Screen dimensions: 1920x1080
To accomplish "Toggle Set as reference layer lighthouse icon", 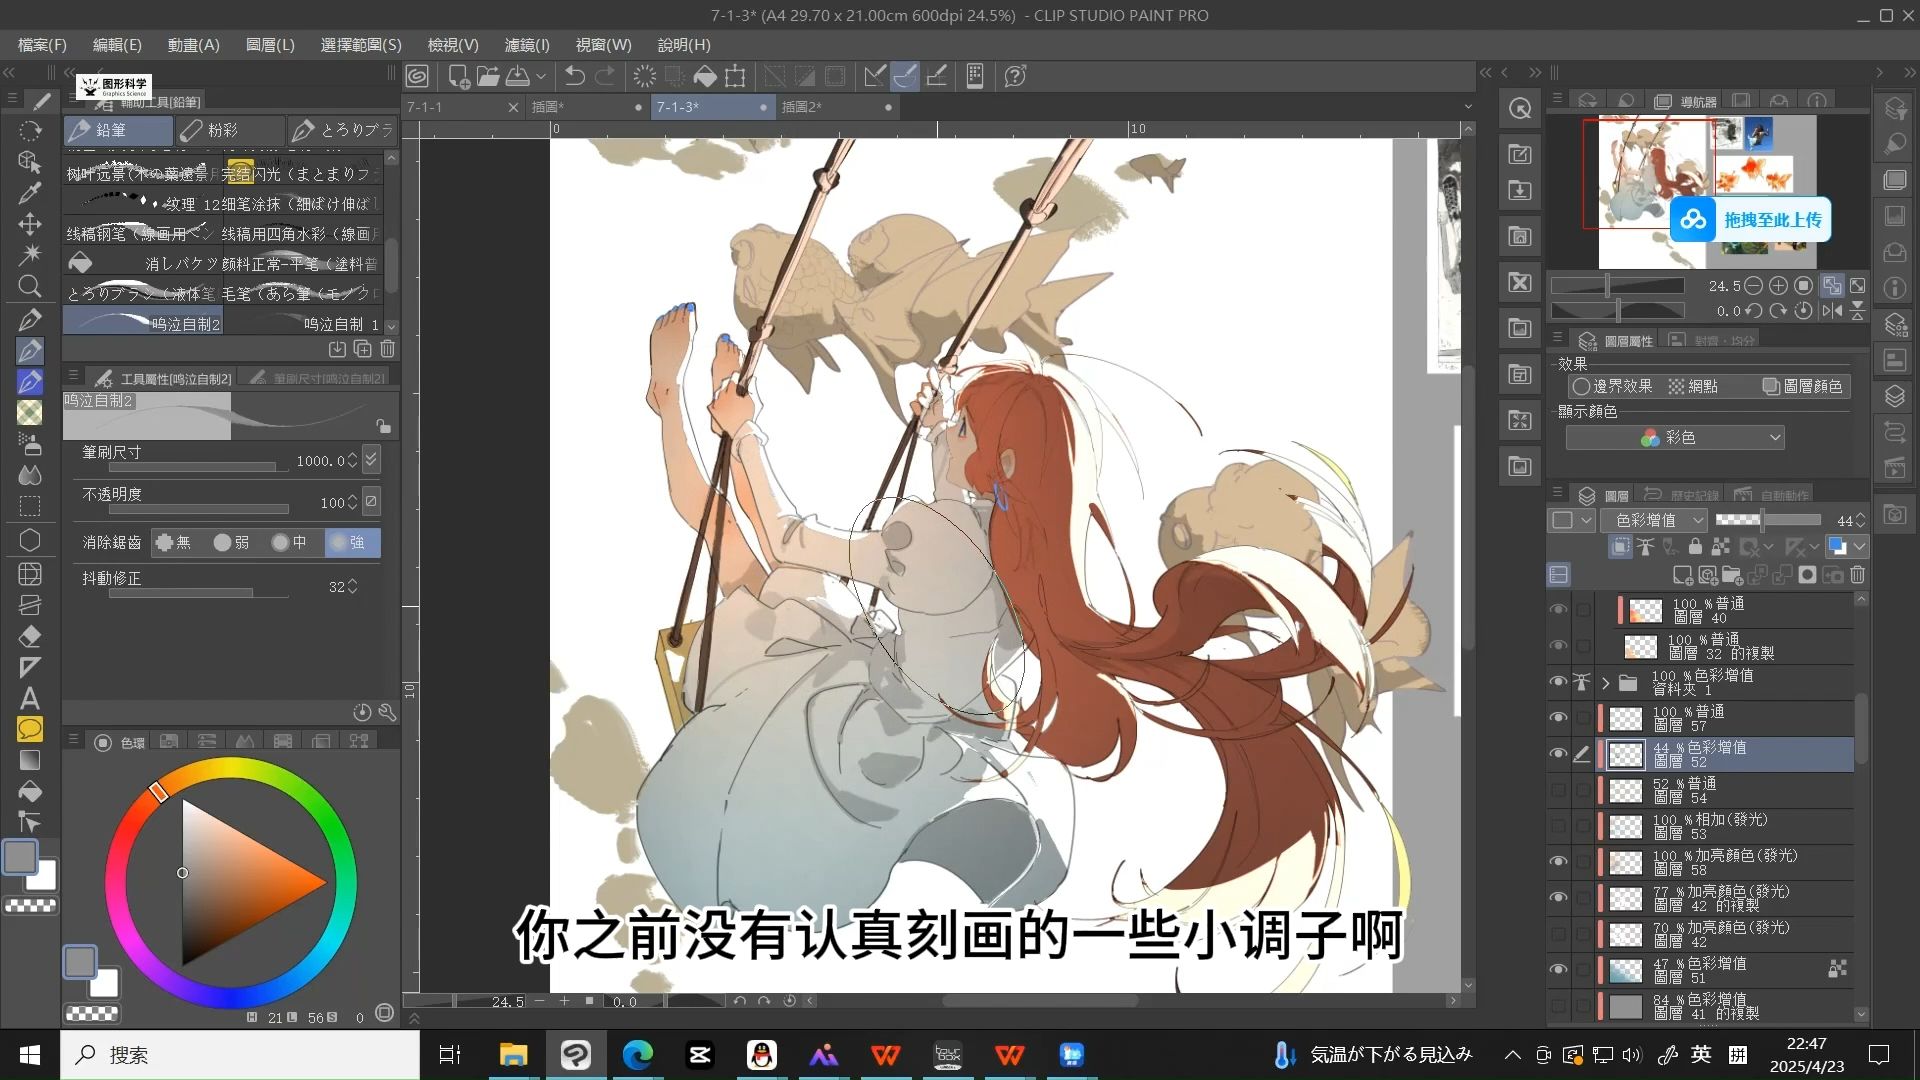I will [1645, 547].
